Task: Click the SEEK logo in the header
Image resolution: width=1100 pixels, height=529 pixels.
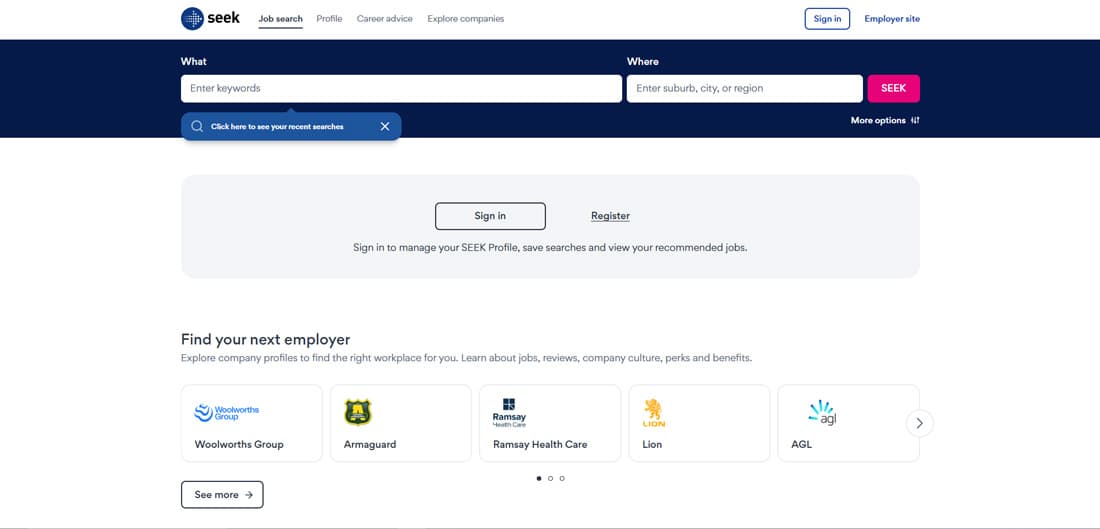Action: [x=210, y=19]
